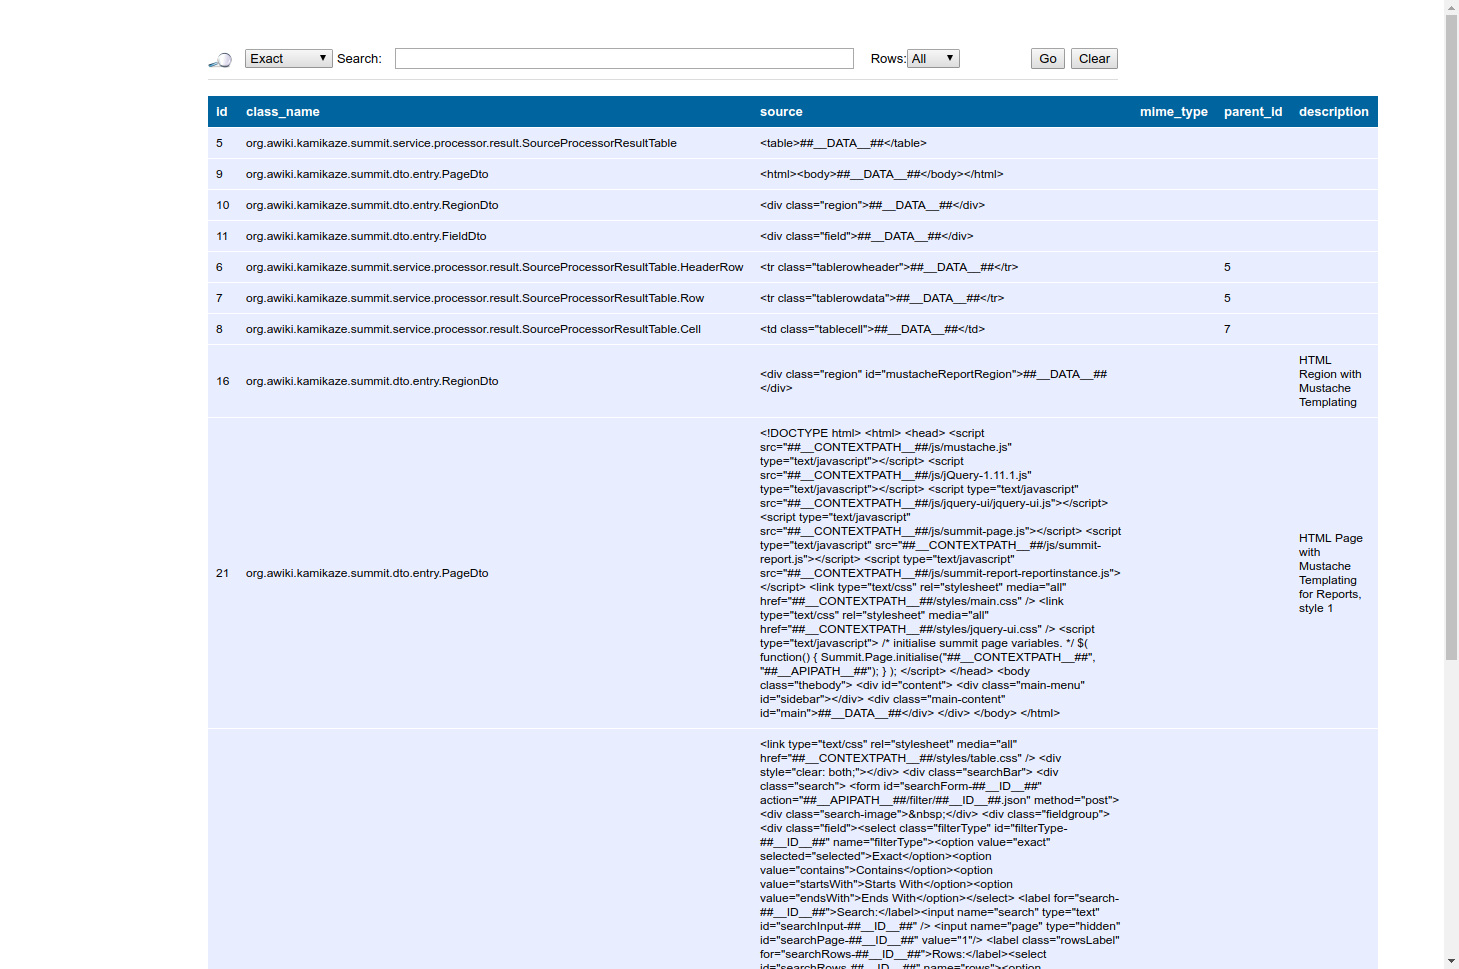Select FieldDto class name in row 11
The height and width of the screenshot is (969, 1459).
[x=366, y=236]
